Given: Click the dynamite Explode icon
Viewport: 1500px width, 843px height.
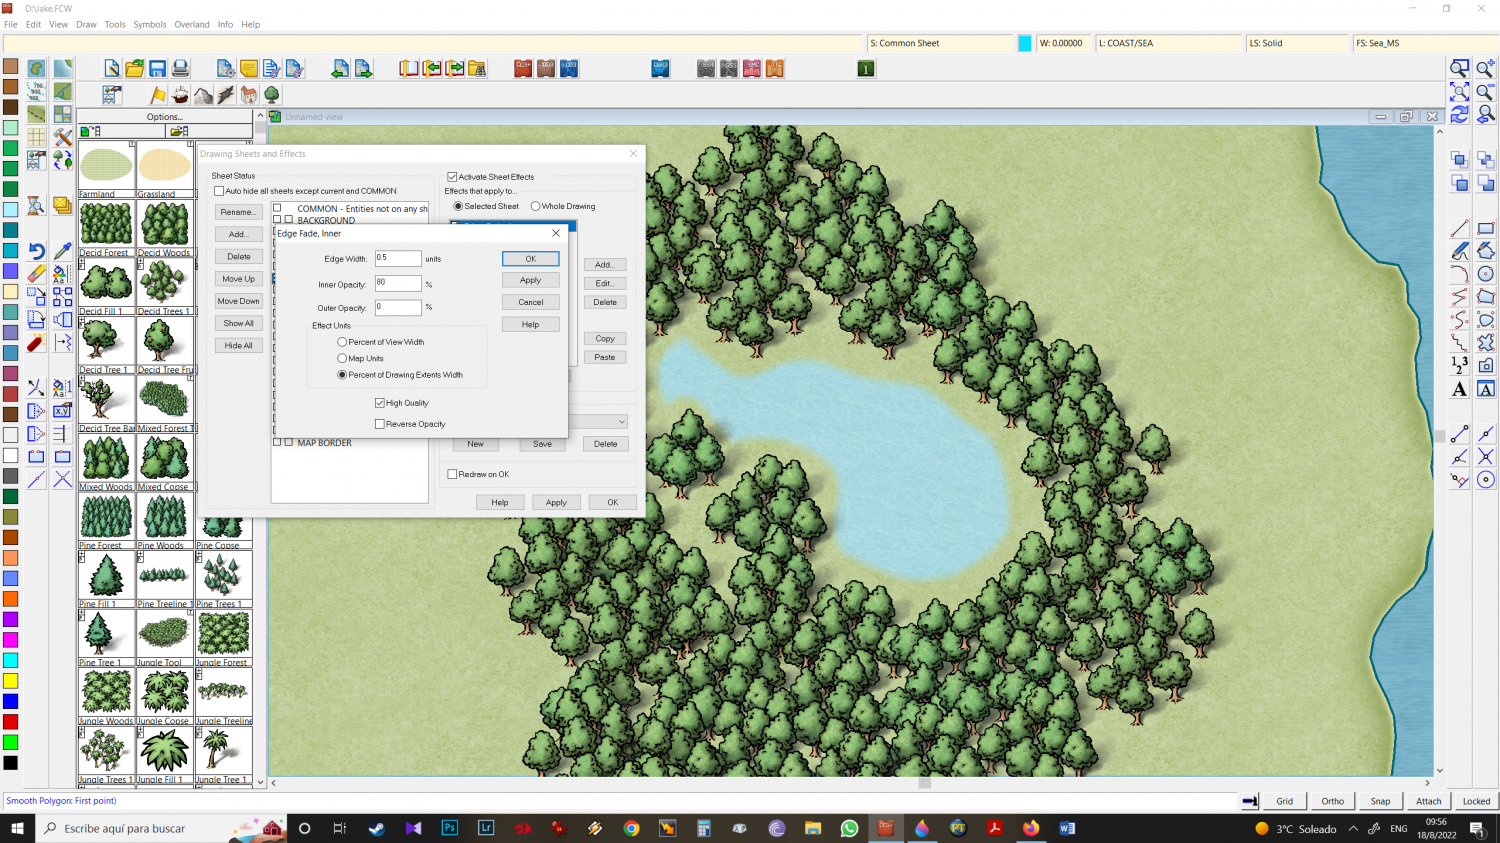Looking at the screenshot, I should 36,343.
